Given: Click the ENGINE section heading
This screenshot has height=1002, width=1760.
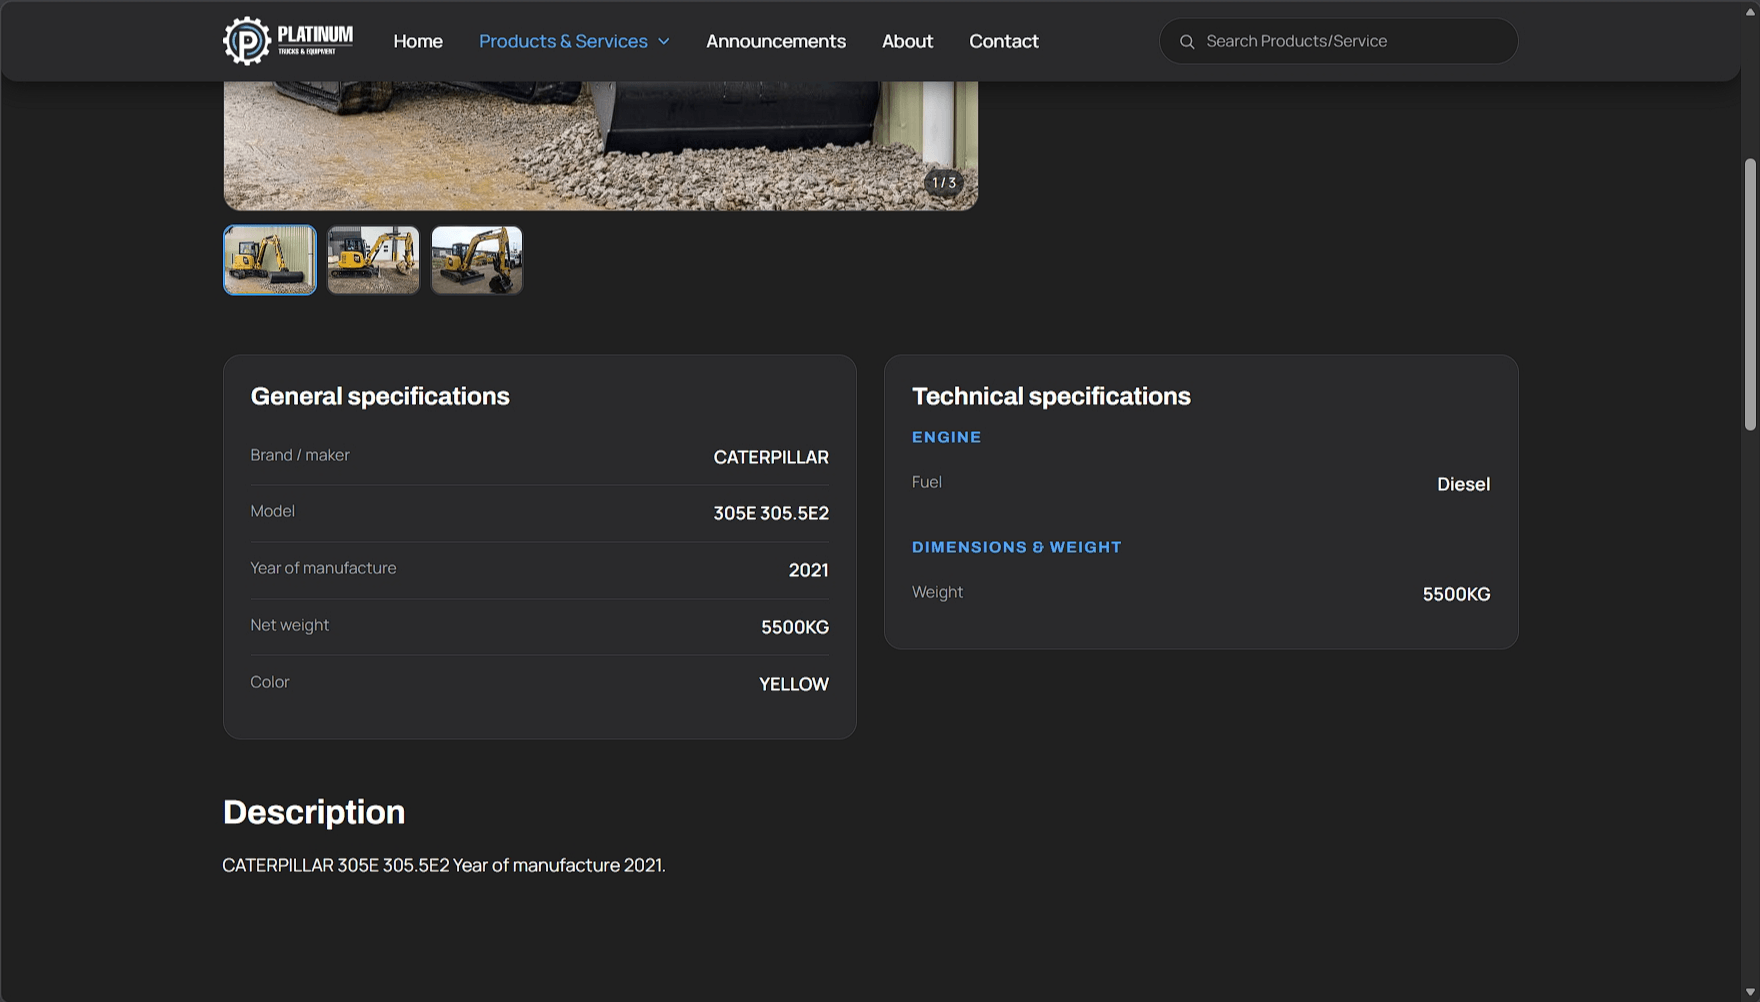Looking at the screenshot, I should (x=946, y=437).
